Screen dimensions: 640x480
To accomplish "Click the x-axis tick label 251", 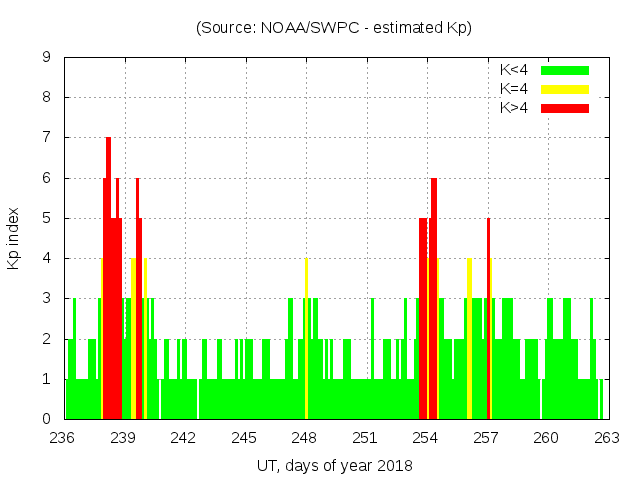I will 365,438.
